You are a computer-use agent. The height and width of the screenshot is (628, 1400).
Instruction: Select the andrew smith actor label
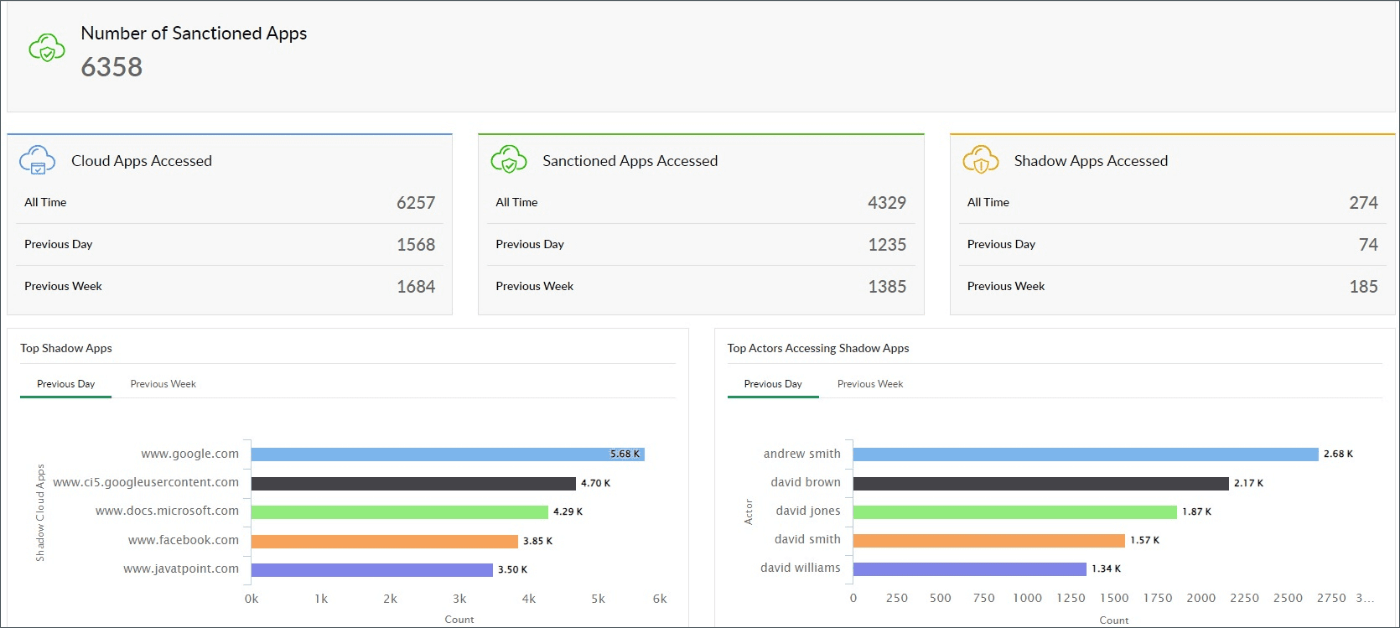[x=803, y=453]
